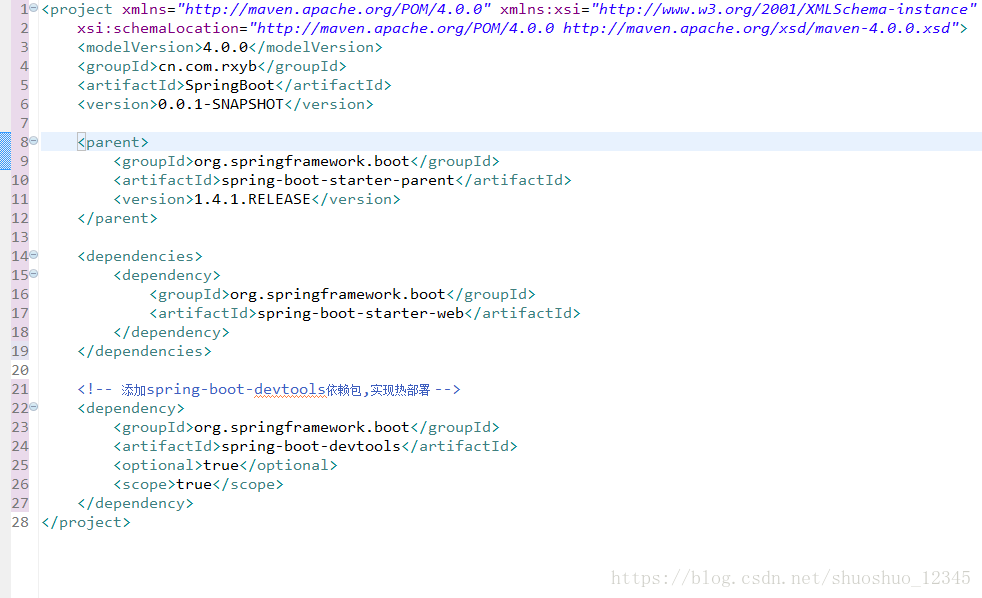
Task: Click the closing dependency tag on line 18
Action: tap(171, 333)
